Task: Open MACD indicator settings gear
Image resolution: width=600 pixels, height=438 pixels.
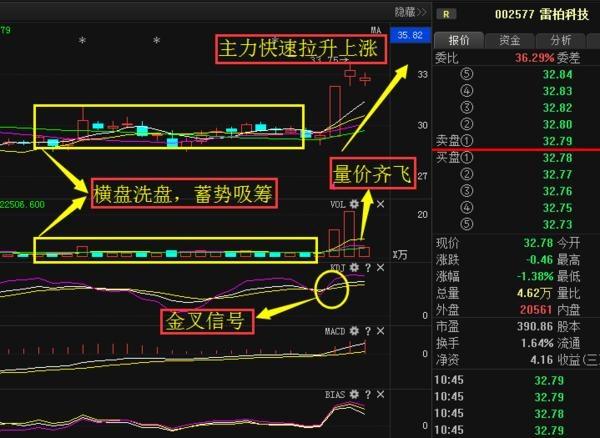Action: coord(355,330)
